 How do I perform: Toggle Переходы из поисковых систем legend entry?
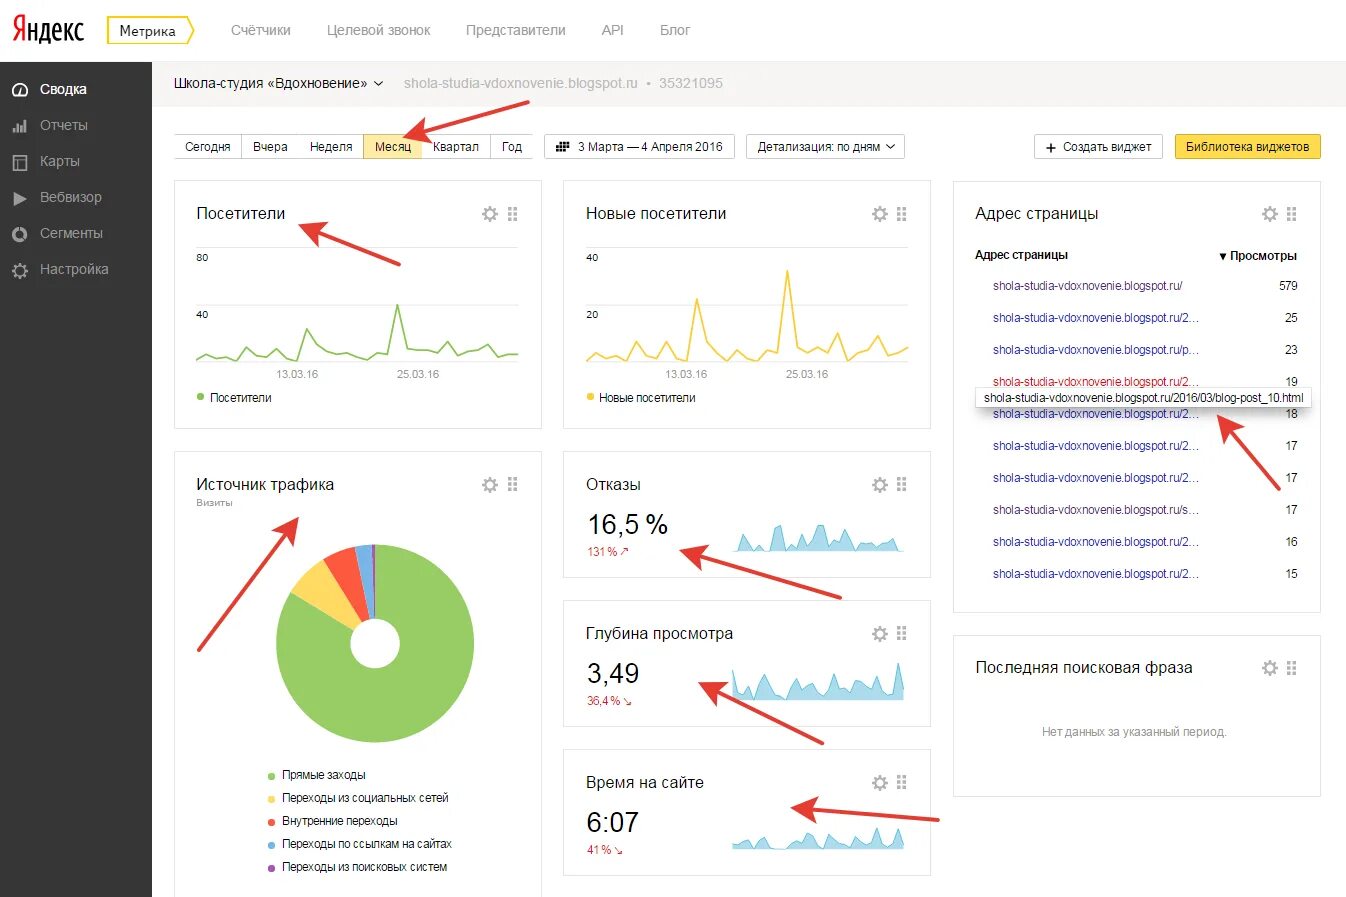click(357, 867)
